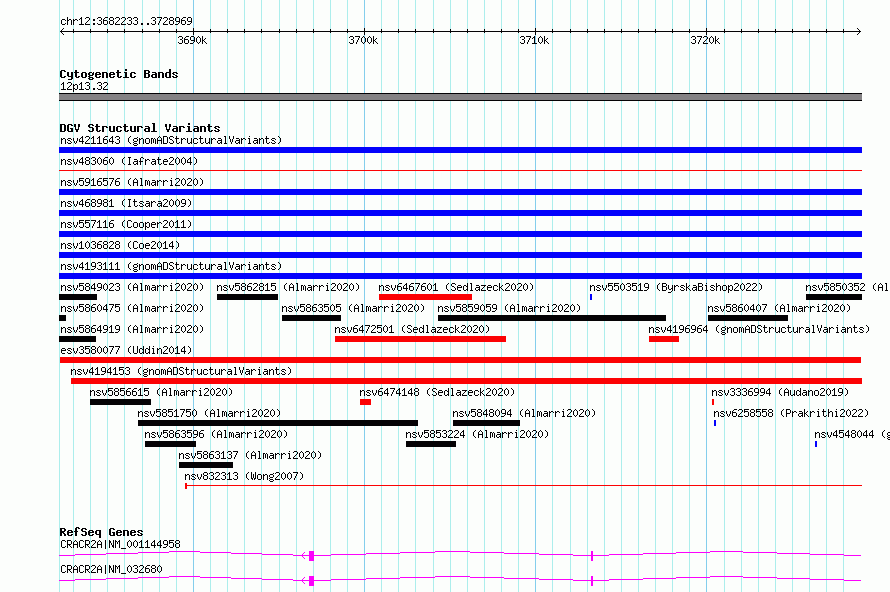This screenshot has width=890, height=592.
Task: Click the nsv5864919 Almarri2020 label
Action: pos(132,329)
